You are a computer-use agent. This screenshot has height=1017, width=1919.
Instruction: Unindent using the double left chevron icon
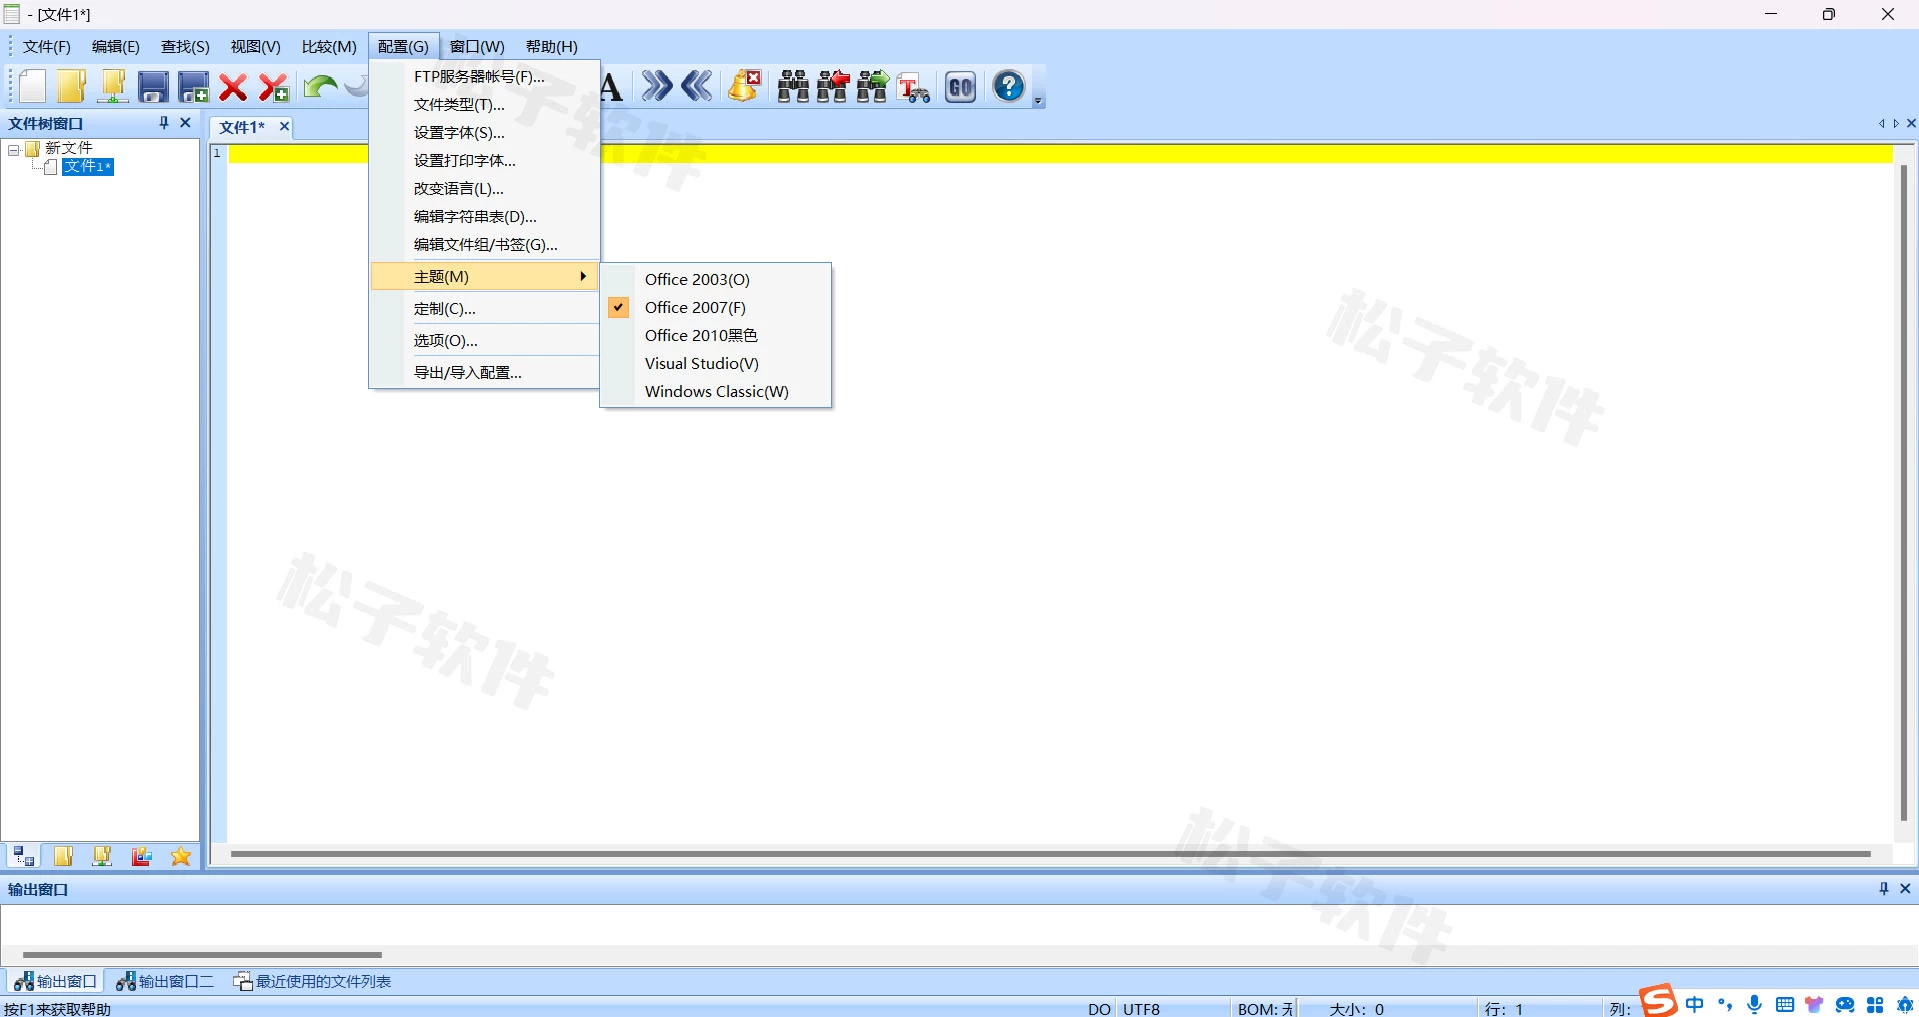pyautogui.click(x=697, y=86)
